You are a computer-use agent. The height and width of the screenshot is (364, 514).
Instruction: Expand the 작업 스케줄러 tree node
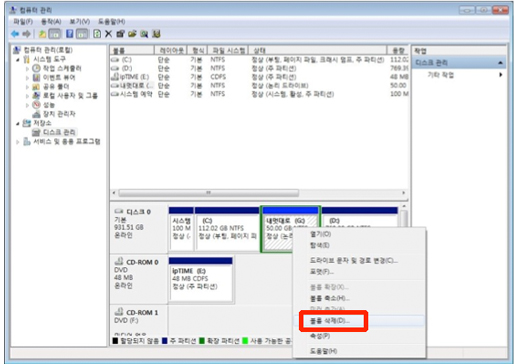[27, 69]
